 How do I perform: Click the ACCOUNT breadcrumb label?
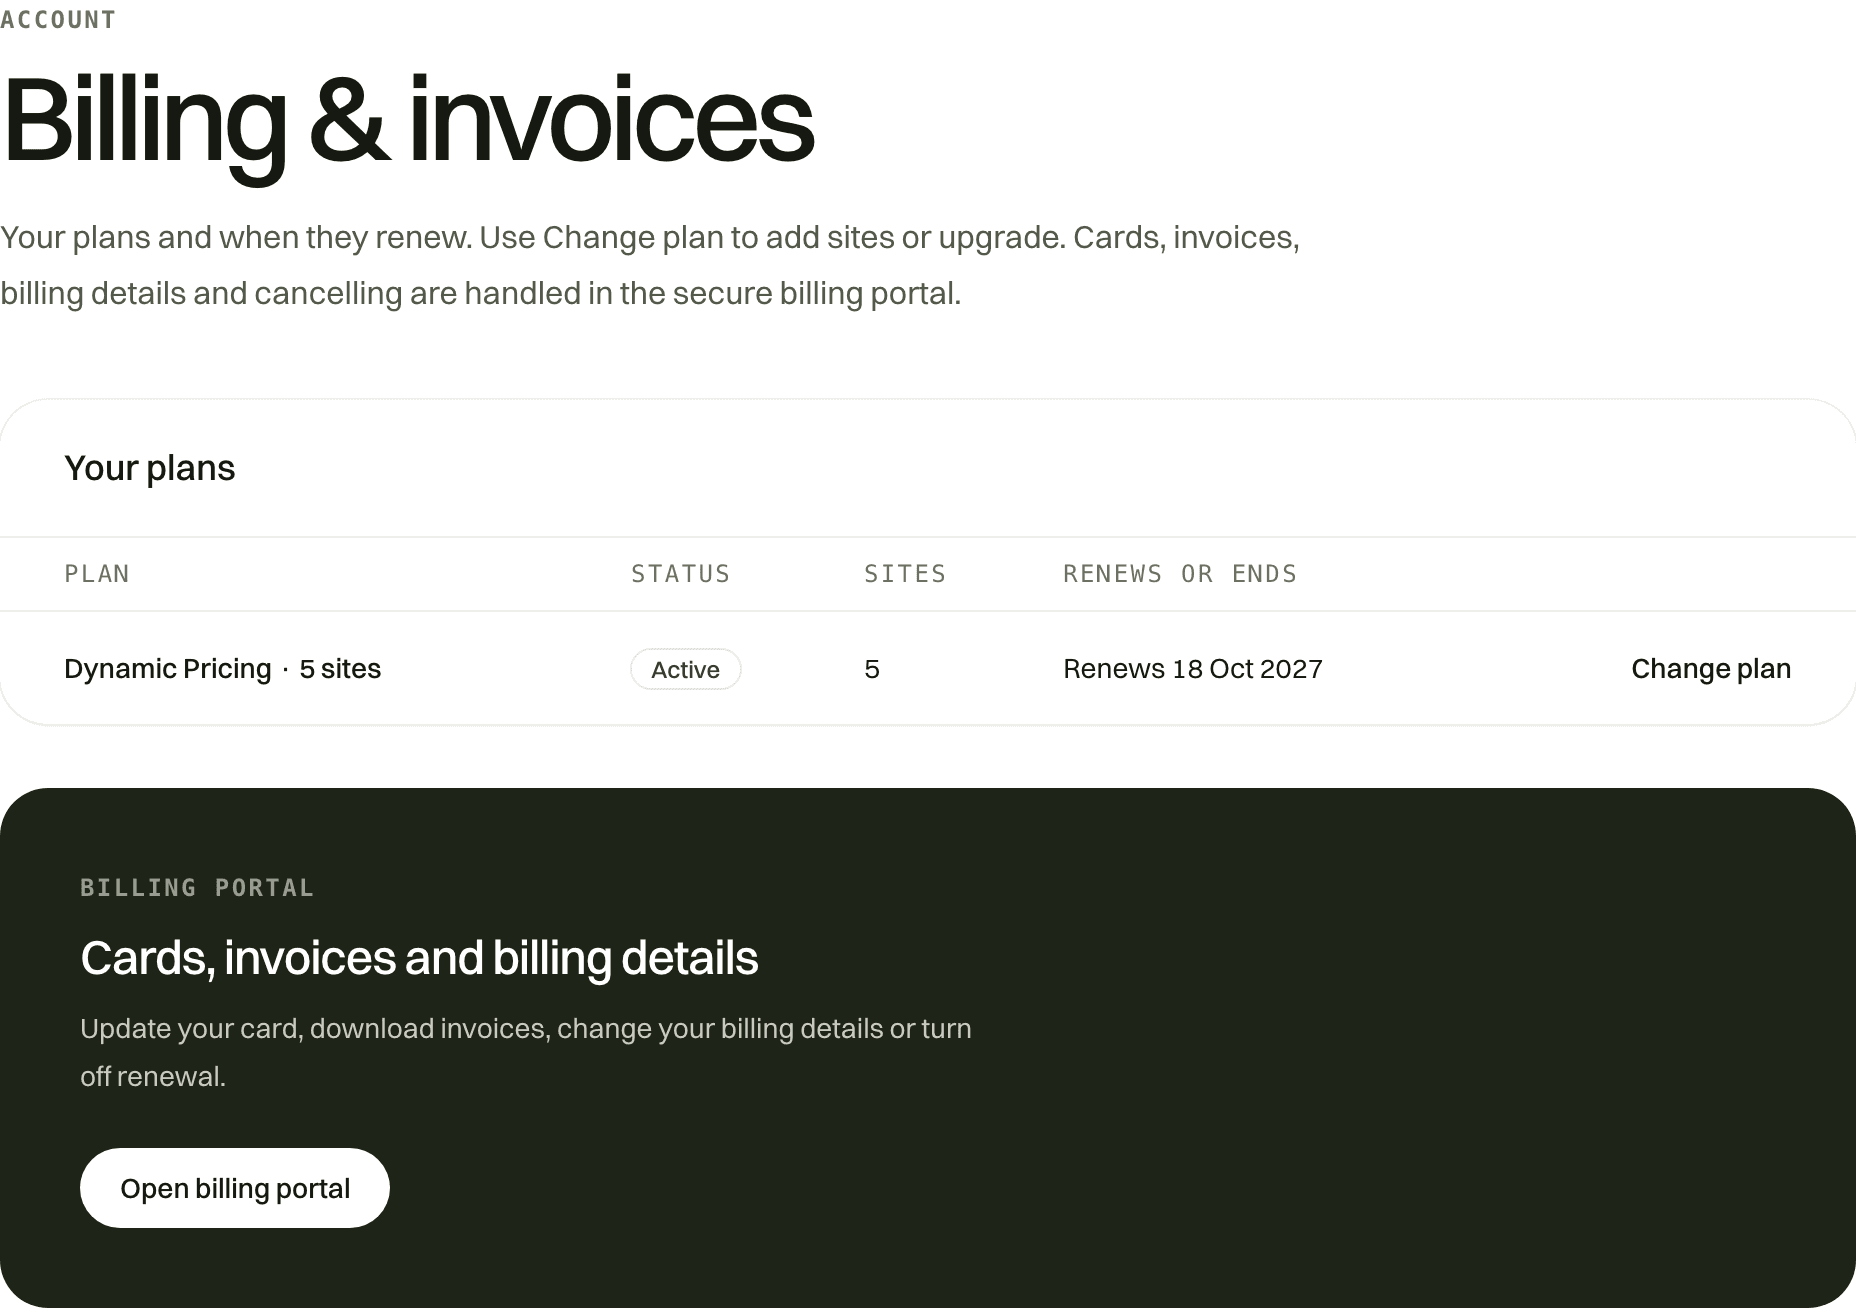[x=58, y=20]
